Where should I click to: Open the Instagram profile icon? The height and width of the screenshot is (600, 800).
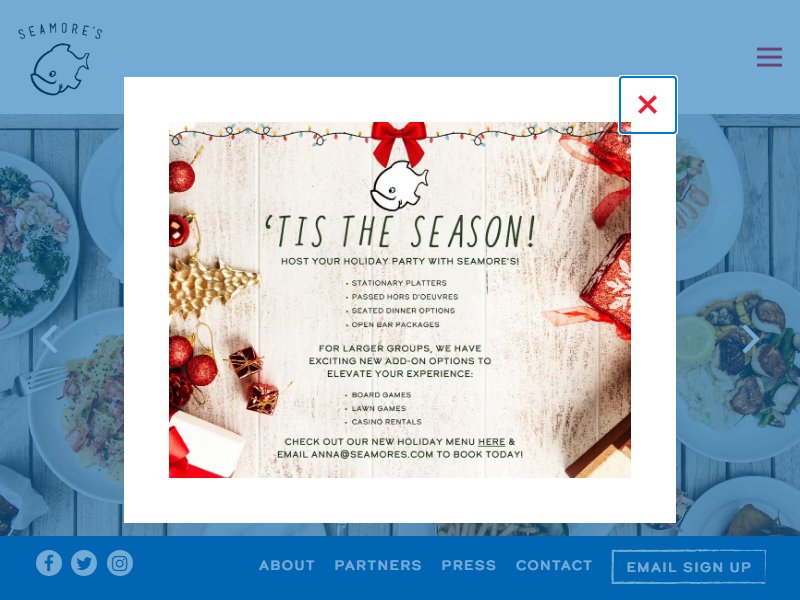[x=120, y=563]
